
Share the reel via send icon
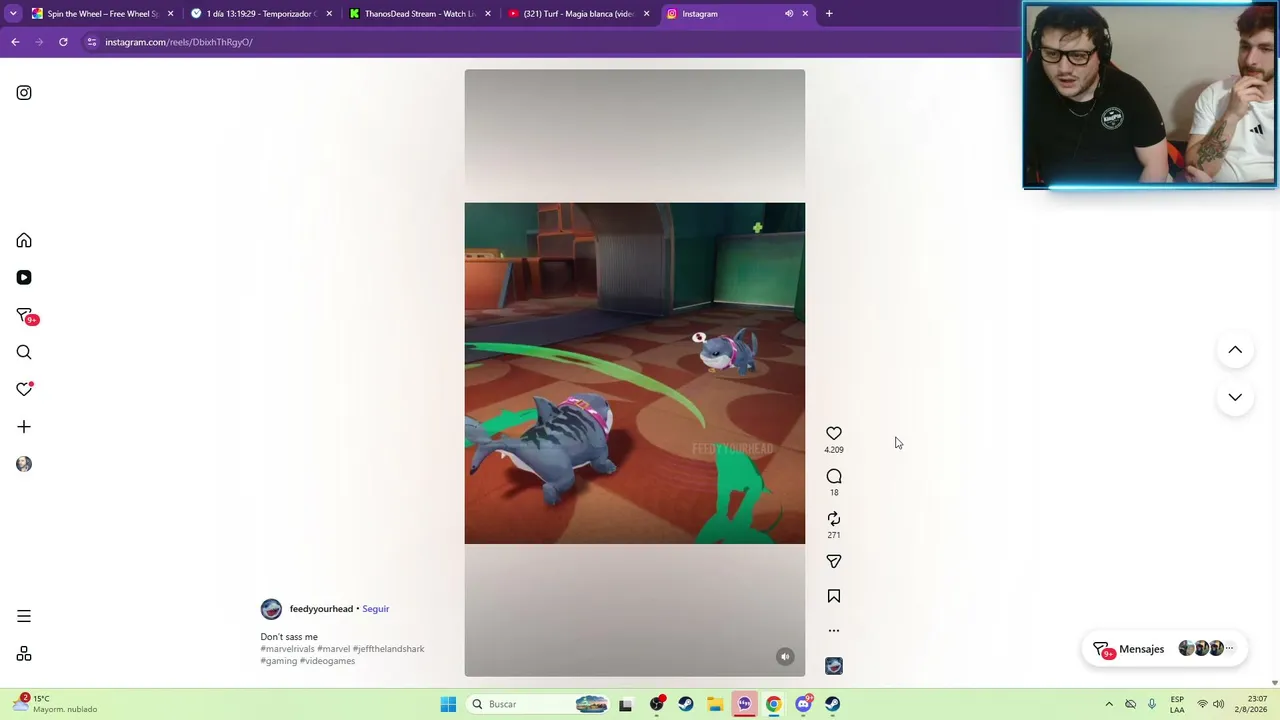click(x=834, y=561)
